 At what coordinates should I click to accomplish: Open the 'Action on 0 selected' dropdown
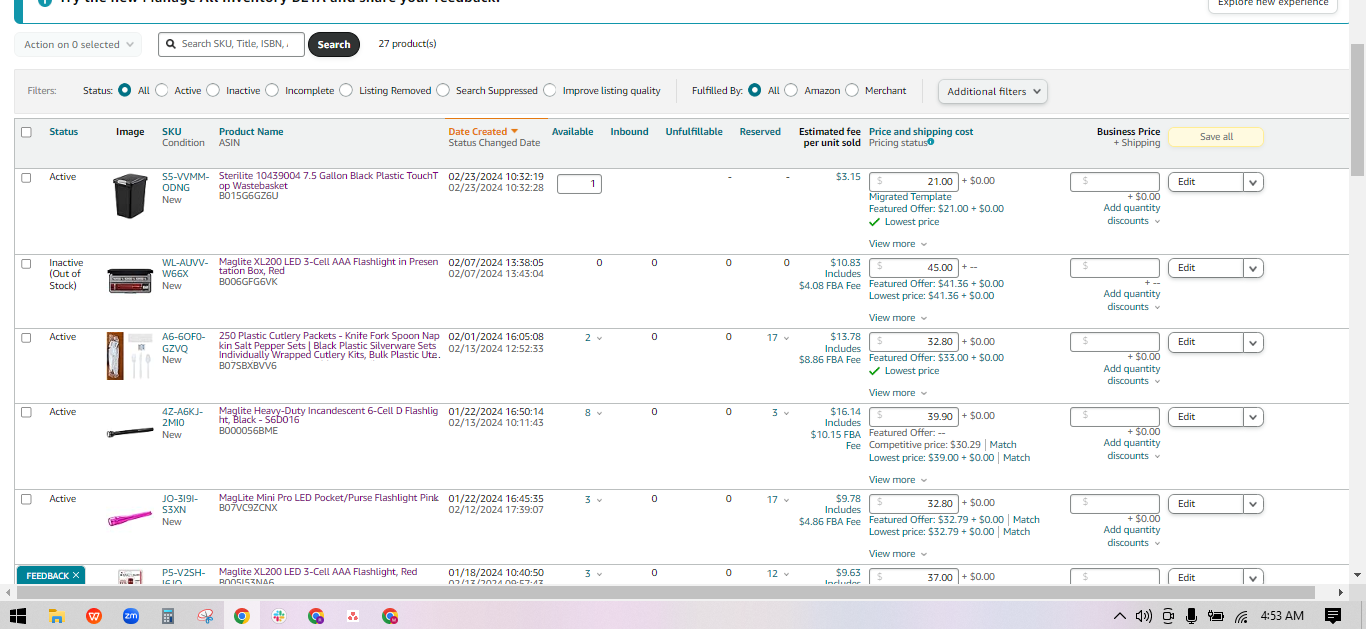click(x=79, y=45)
